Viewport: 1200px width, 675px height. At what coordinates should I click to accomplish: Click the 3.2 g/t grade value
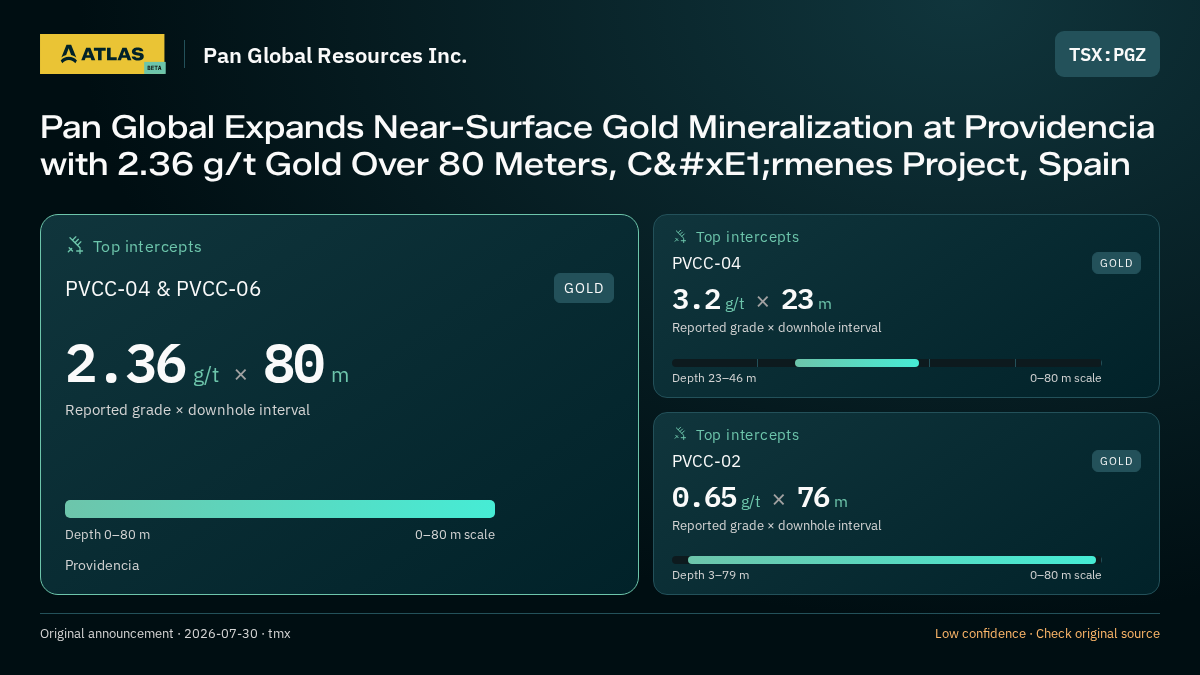(x=708, y=300)
